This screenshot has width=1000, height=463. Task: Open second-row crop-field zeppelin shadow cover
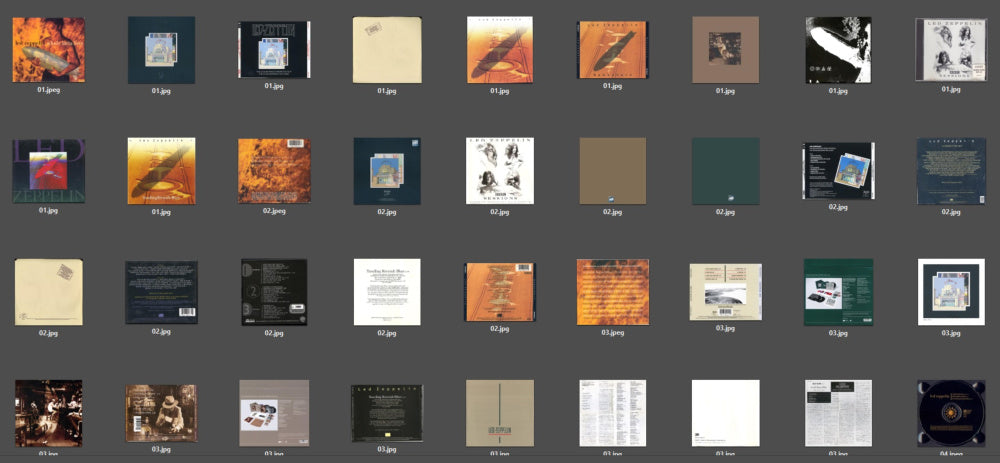161,172
